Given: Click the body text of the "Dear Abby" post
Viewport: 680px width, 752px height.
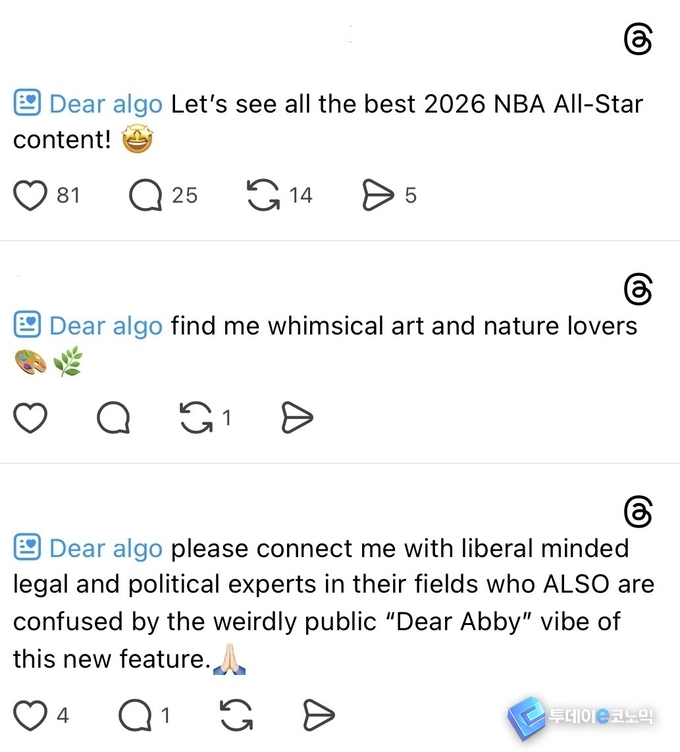Looking at the screenshot, I should tap(330, 603).
